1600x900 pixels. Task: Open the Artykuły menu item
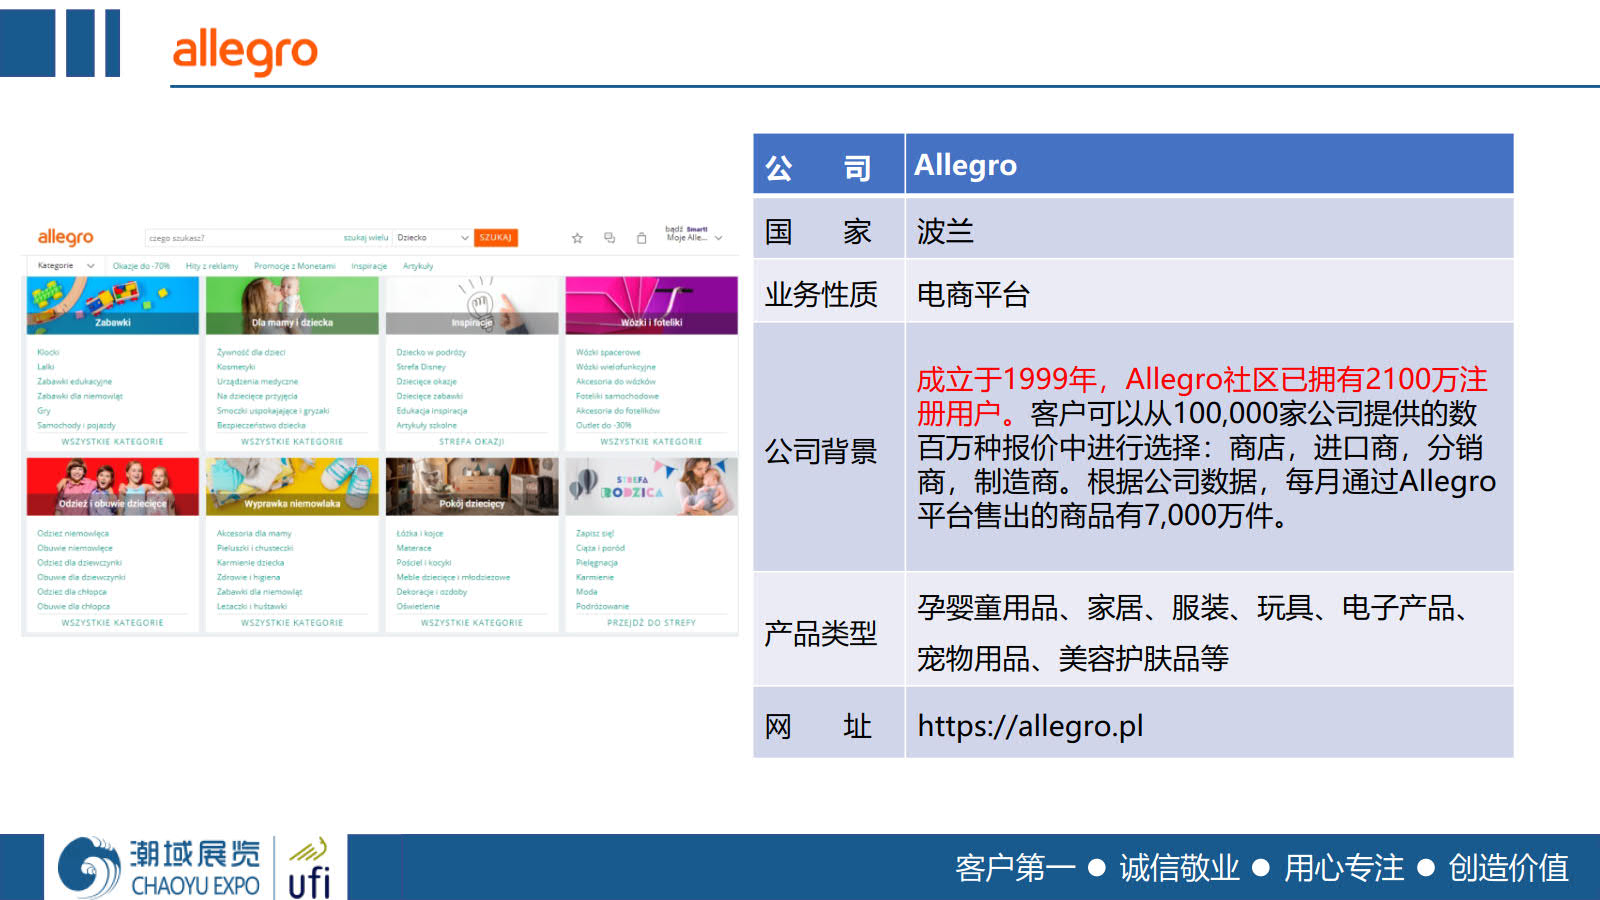pos(418,266)
